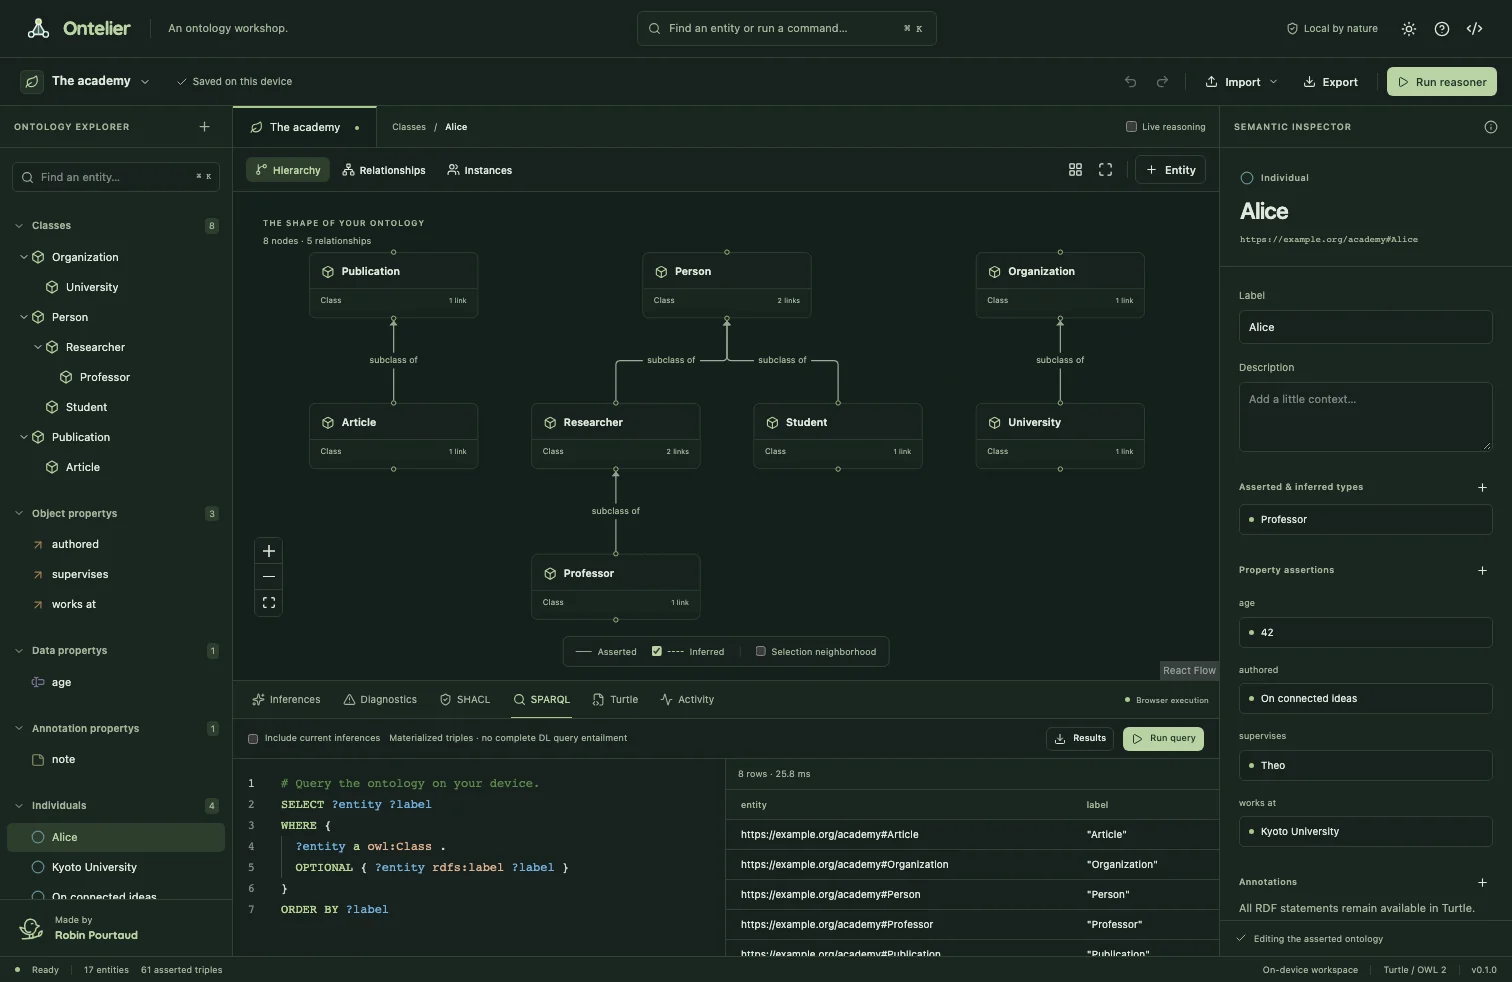Viewport: 1512px width, 982px height.
Task: Open the Import dropdown menu
Action: 1241,82
